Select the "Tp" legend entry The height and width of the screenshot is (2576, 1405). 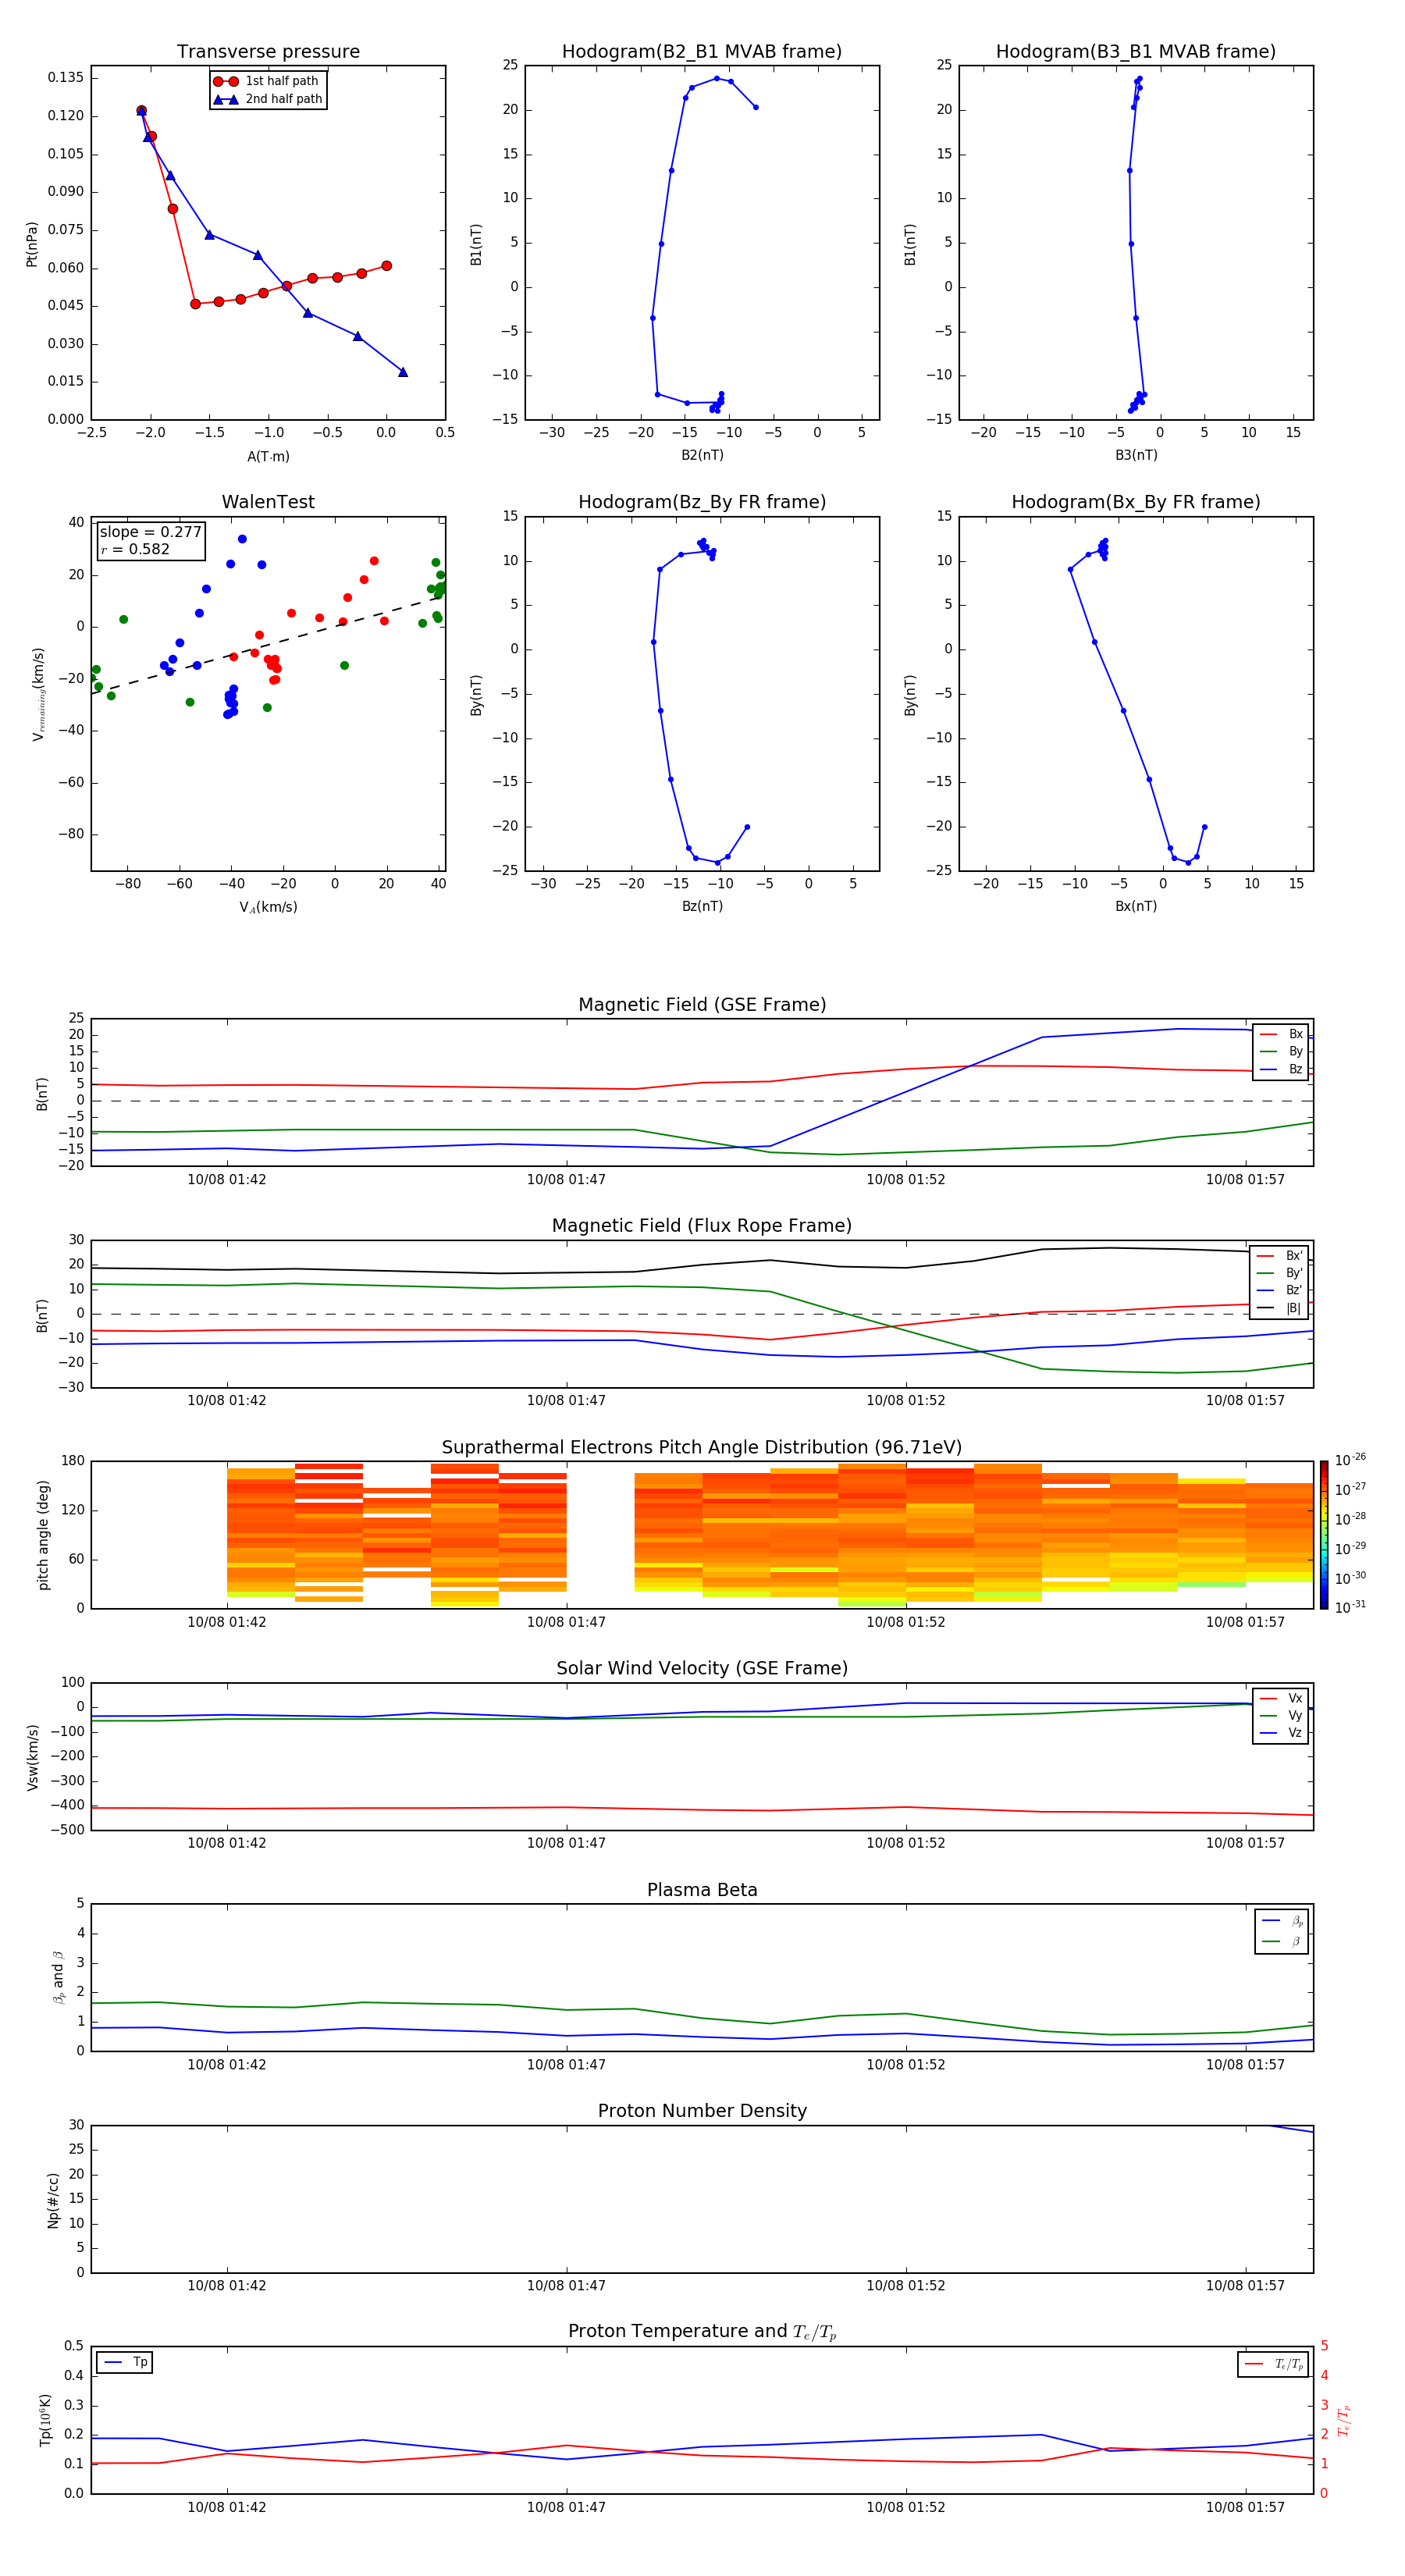pyautogui.click(x=126, y=2362)
